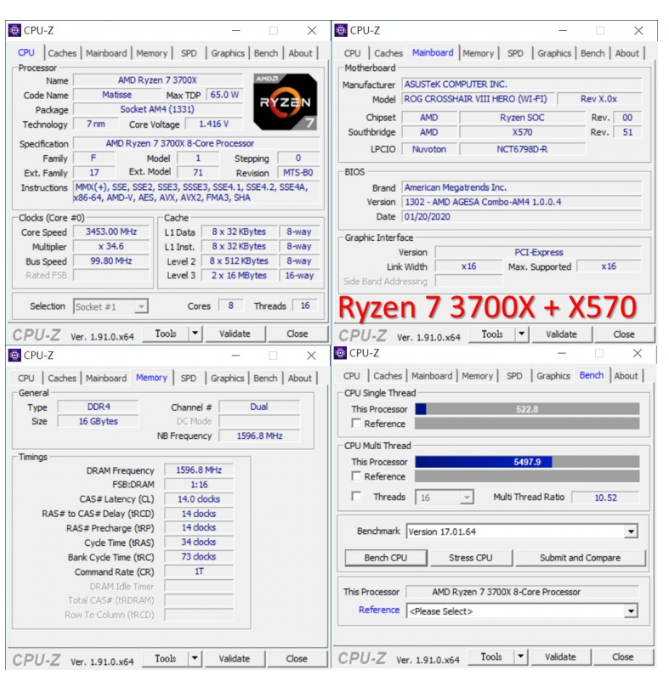Open the Threads count dropdown showing 16
Image resolution: width=669 pixels, height=678 pixels.
tap(444, 497)
